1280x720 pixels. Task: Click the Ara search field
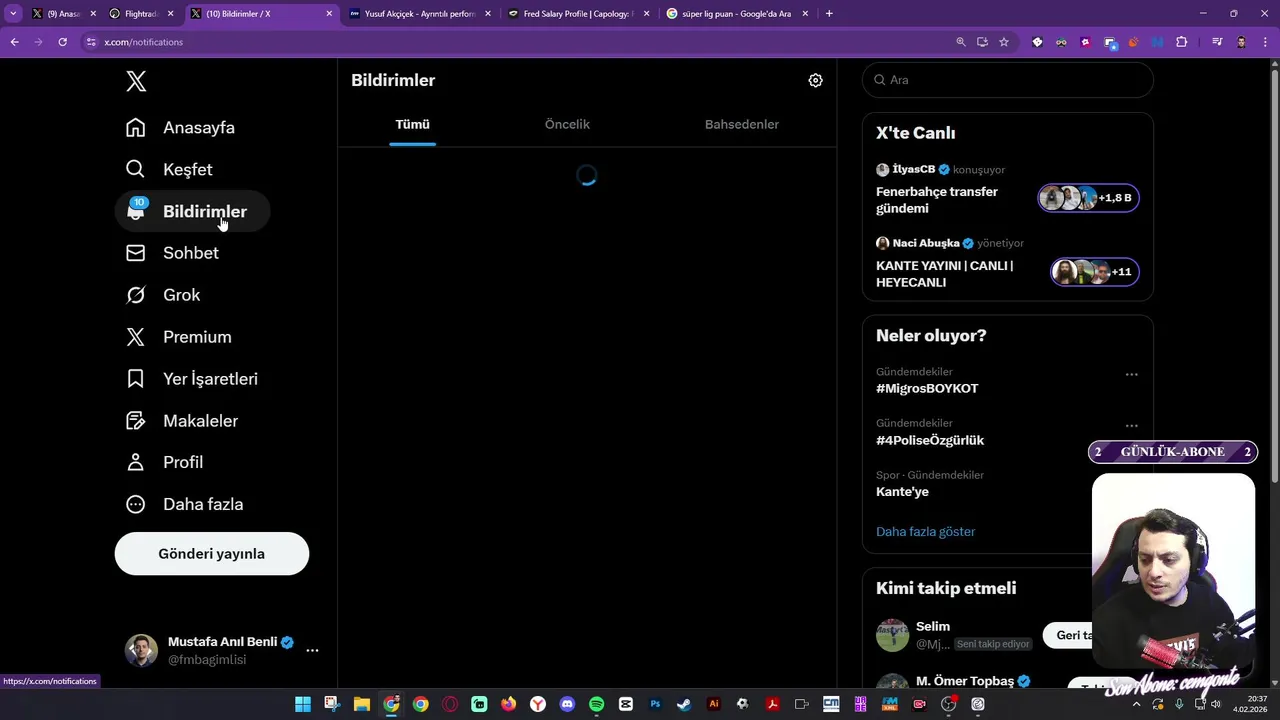(1008, 80)
